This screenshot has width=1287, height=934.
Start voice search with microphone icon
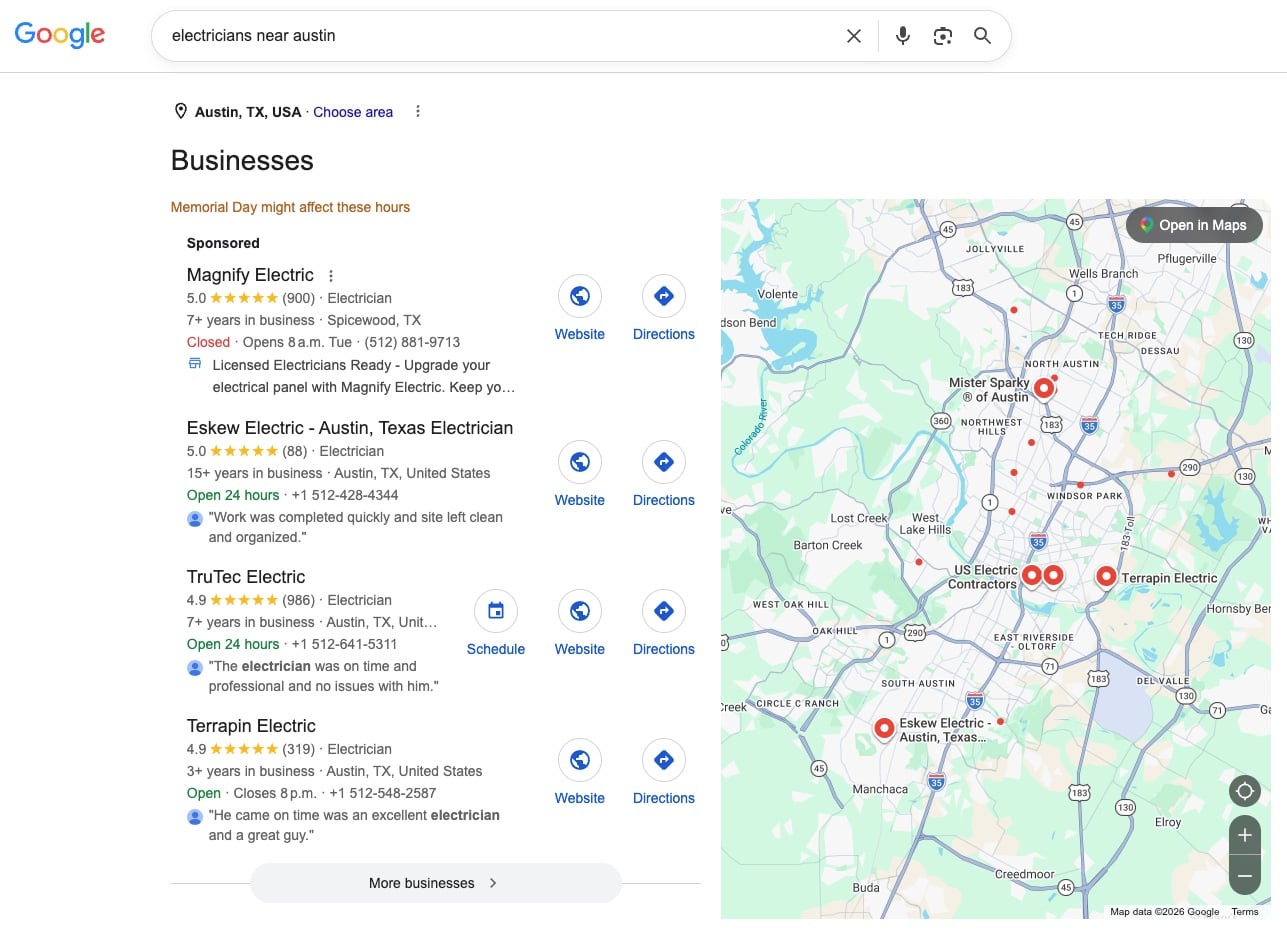point(903,36)
